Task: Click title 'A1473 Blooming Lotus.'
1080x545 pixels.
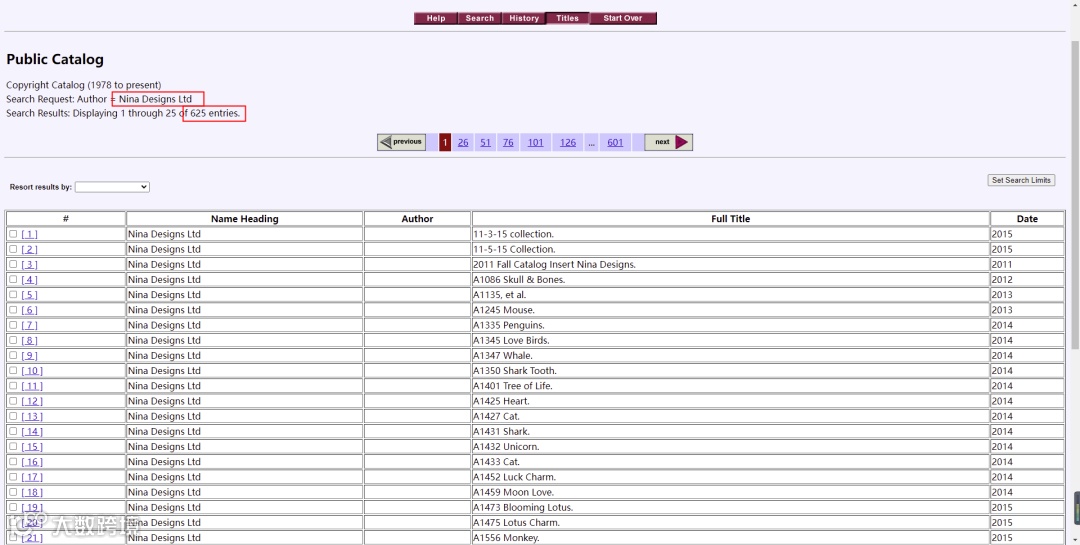Action: pos(523,507)
